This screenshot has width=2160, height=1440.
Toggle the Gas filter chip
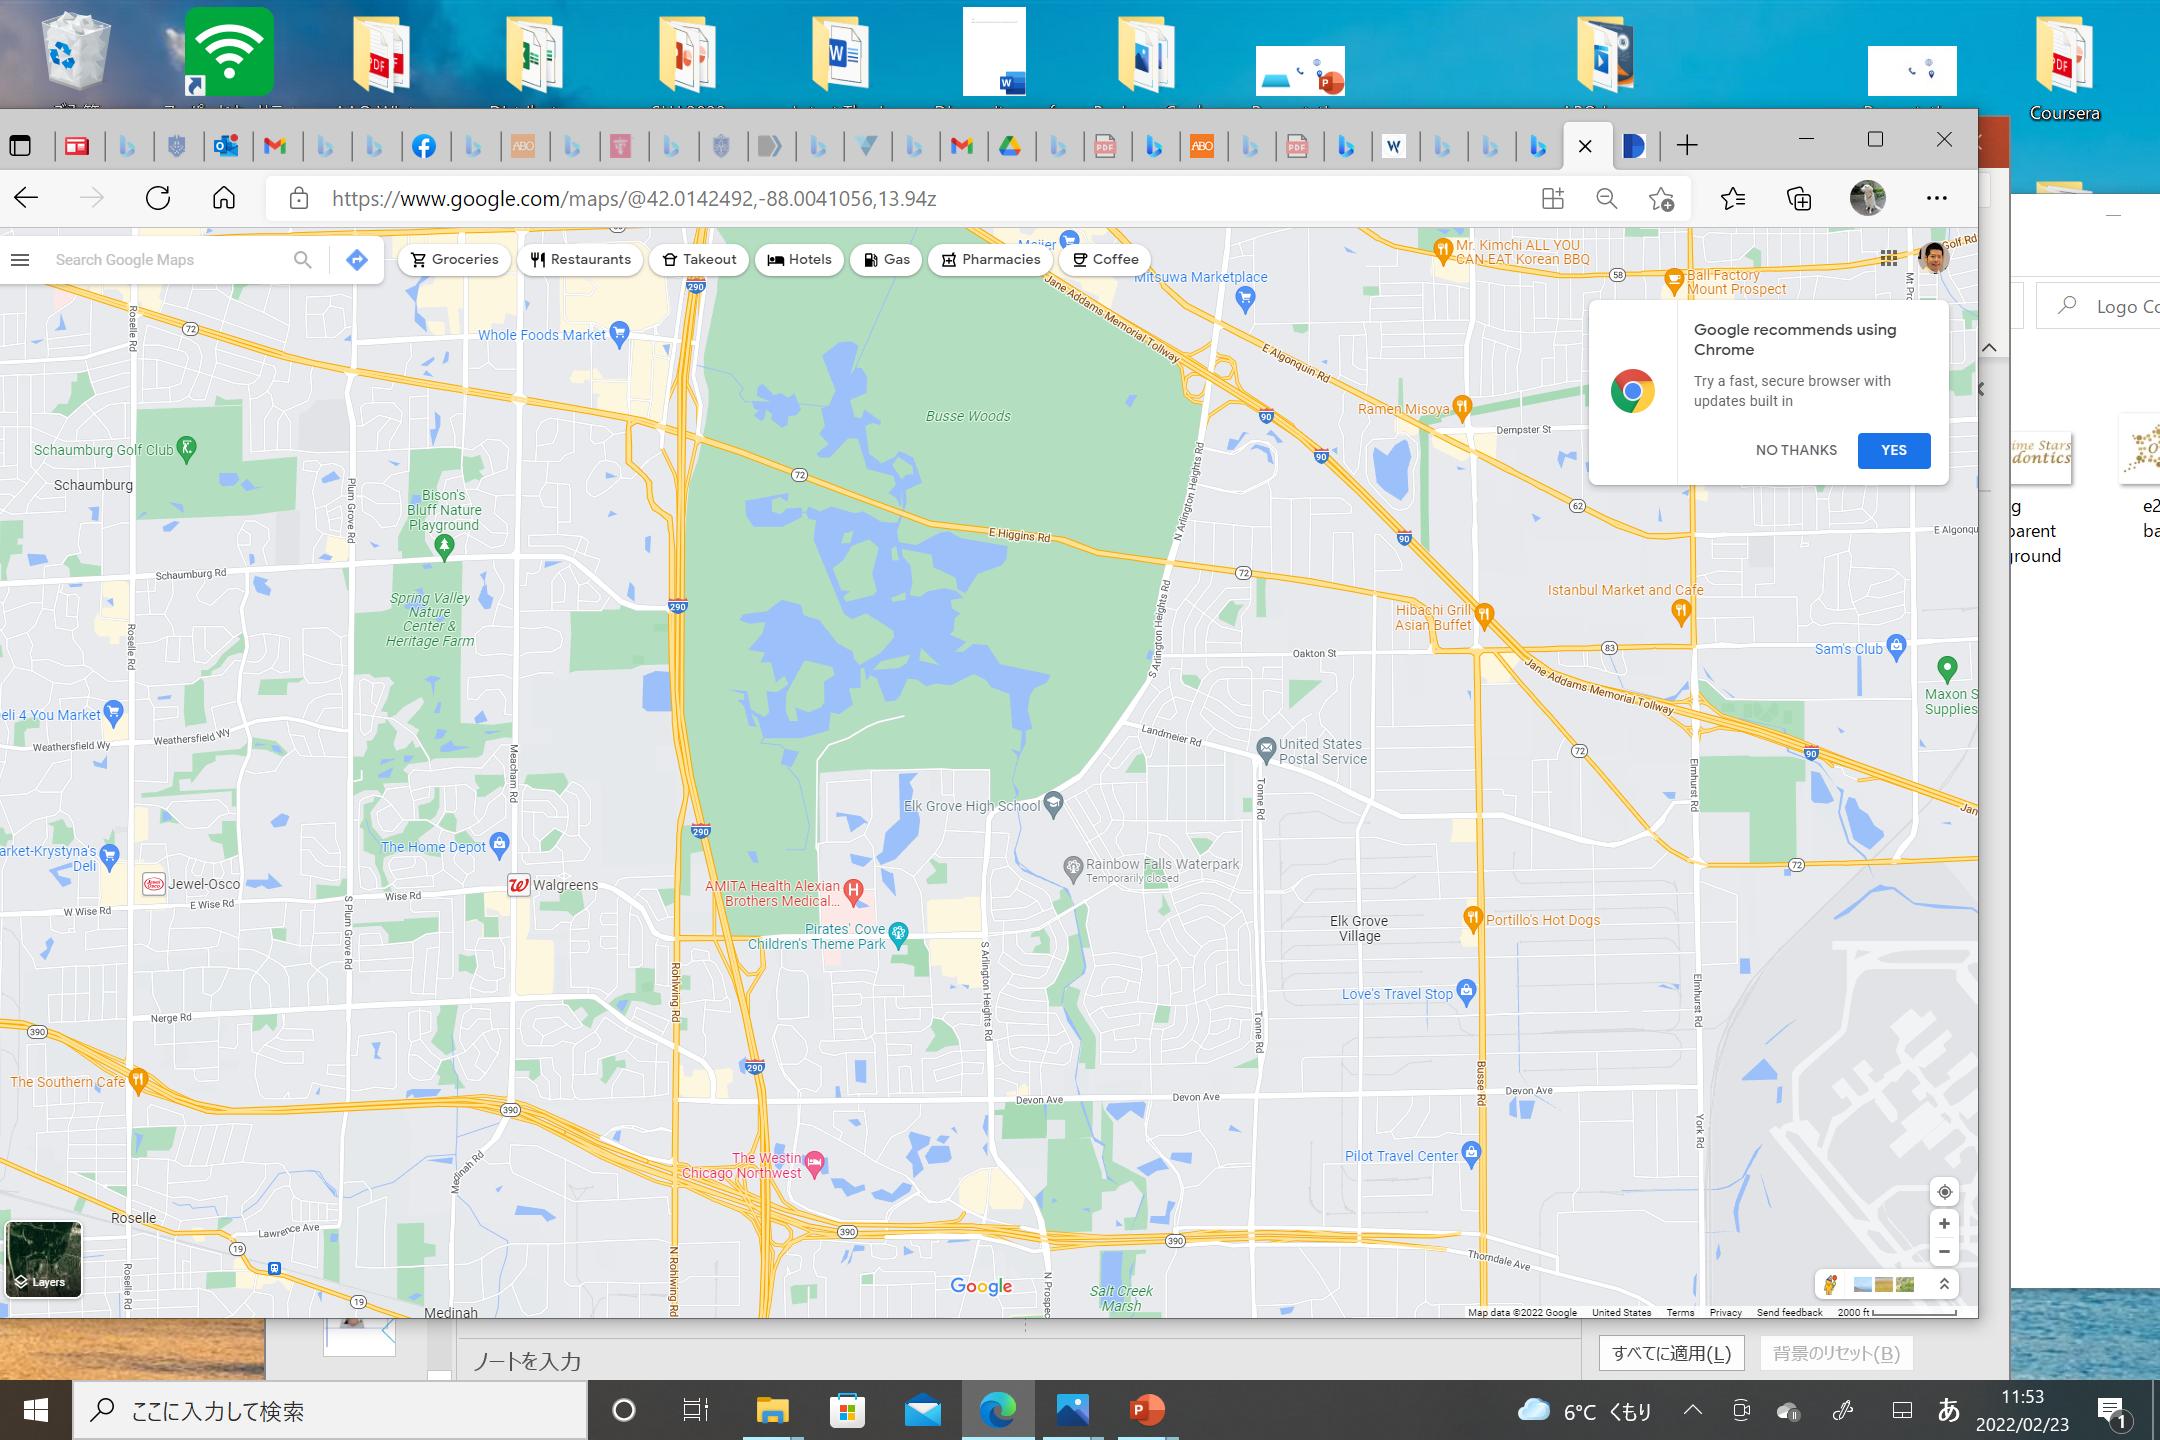pyautogui.click(x=885, y=260)
